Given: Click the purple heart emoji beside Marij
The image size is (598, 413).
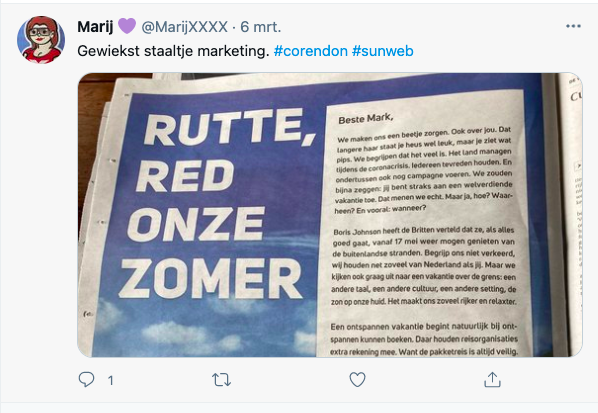Looking at the screenshot, I should point(127,26).
